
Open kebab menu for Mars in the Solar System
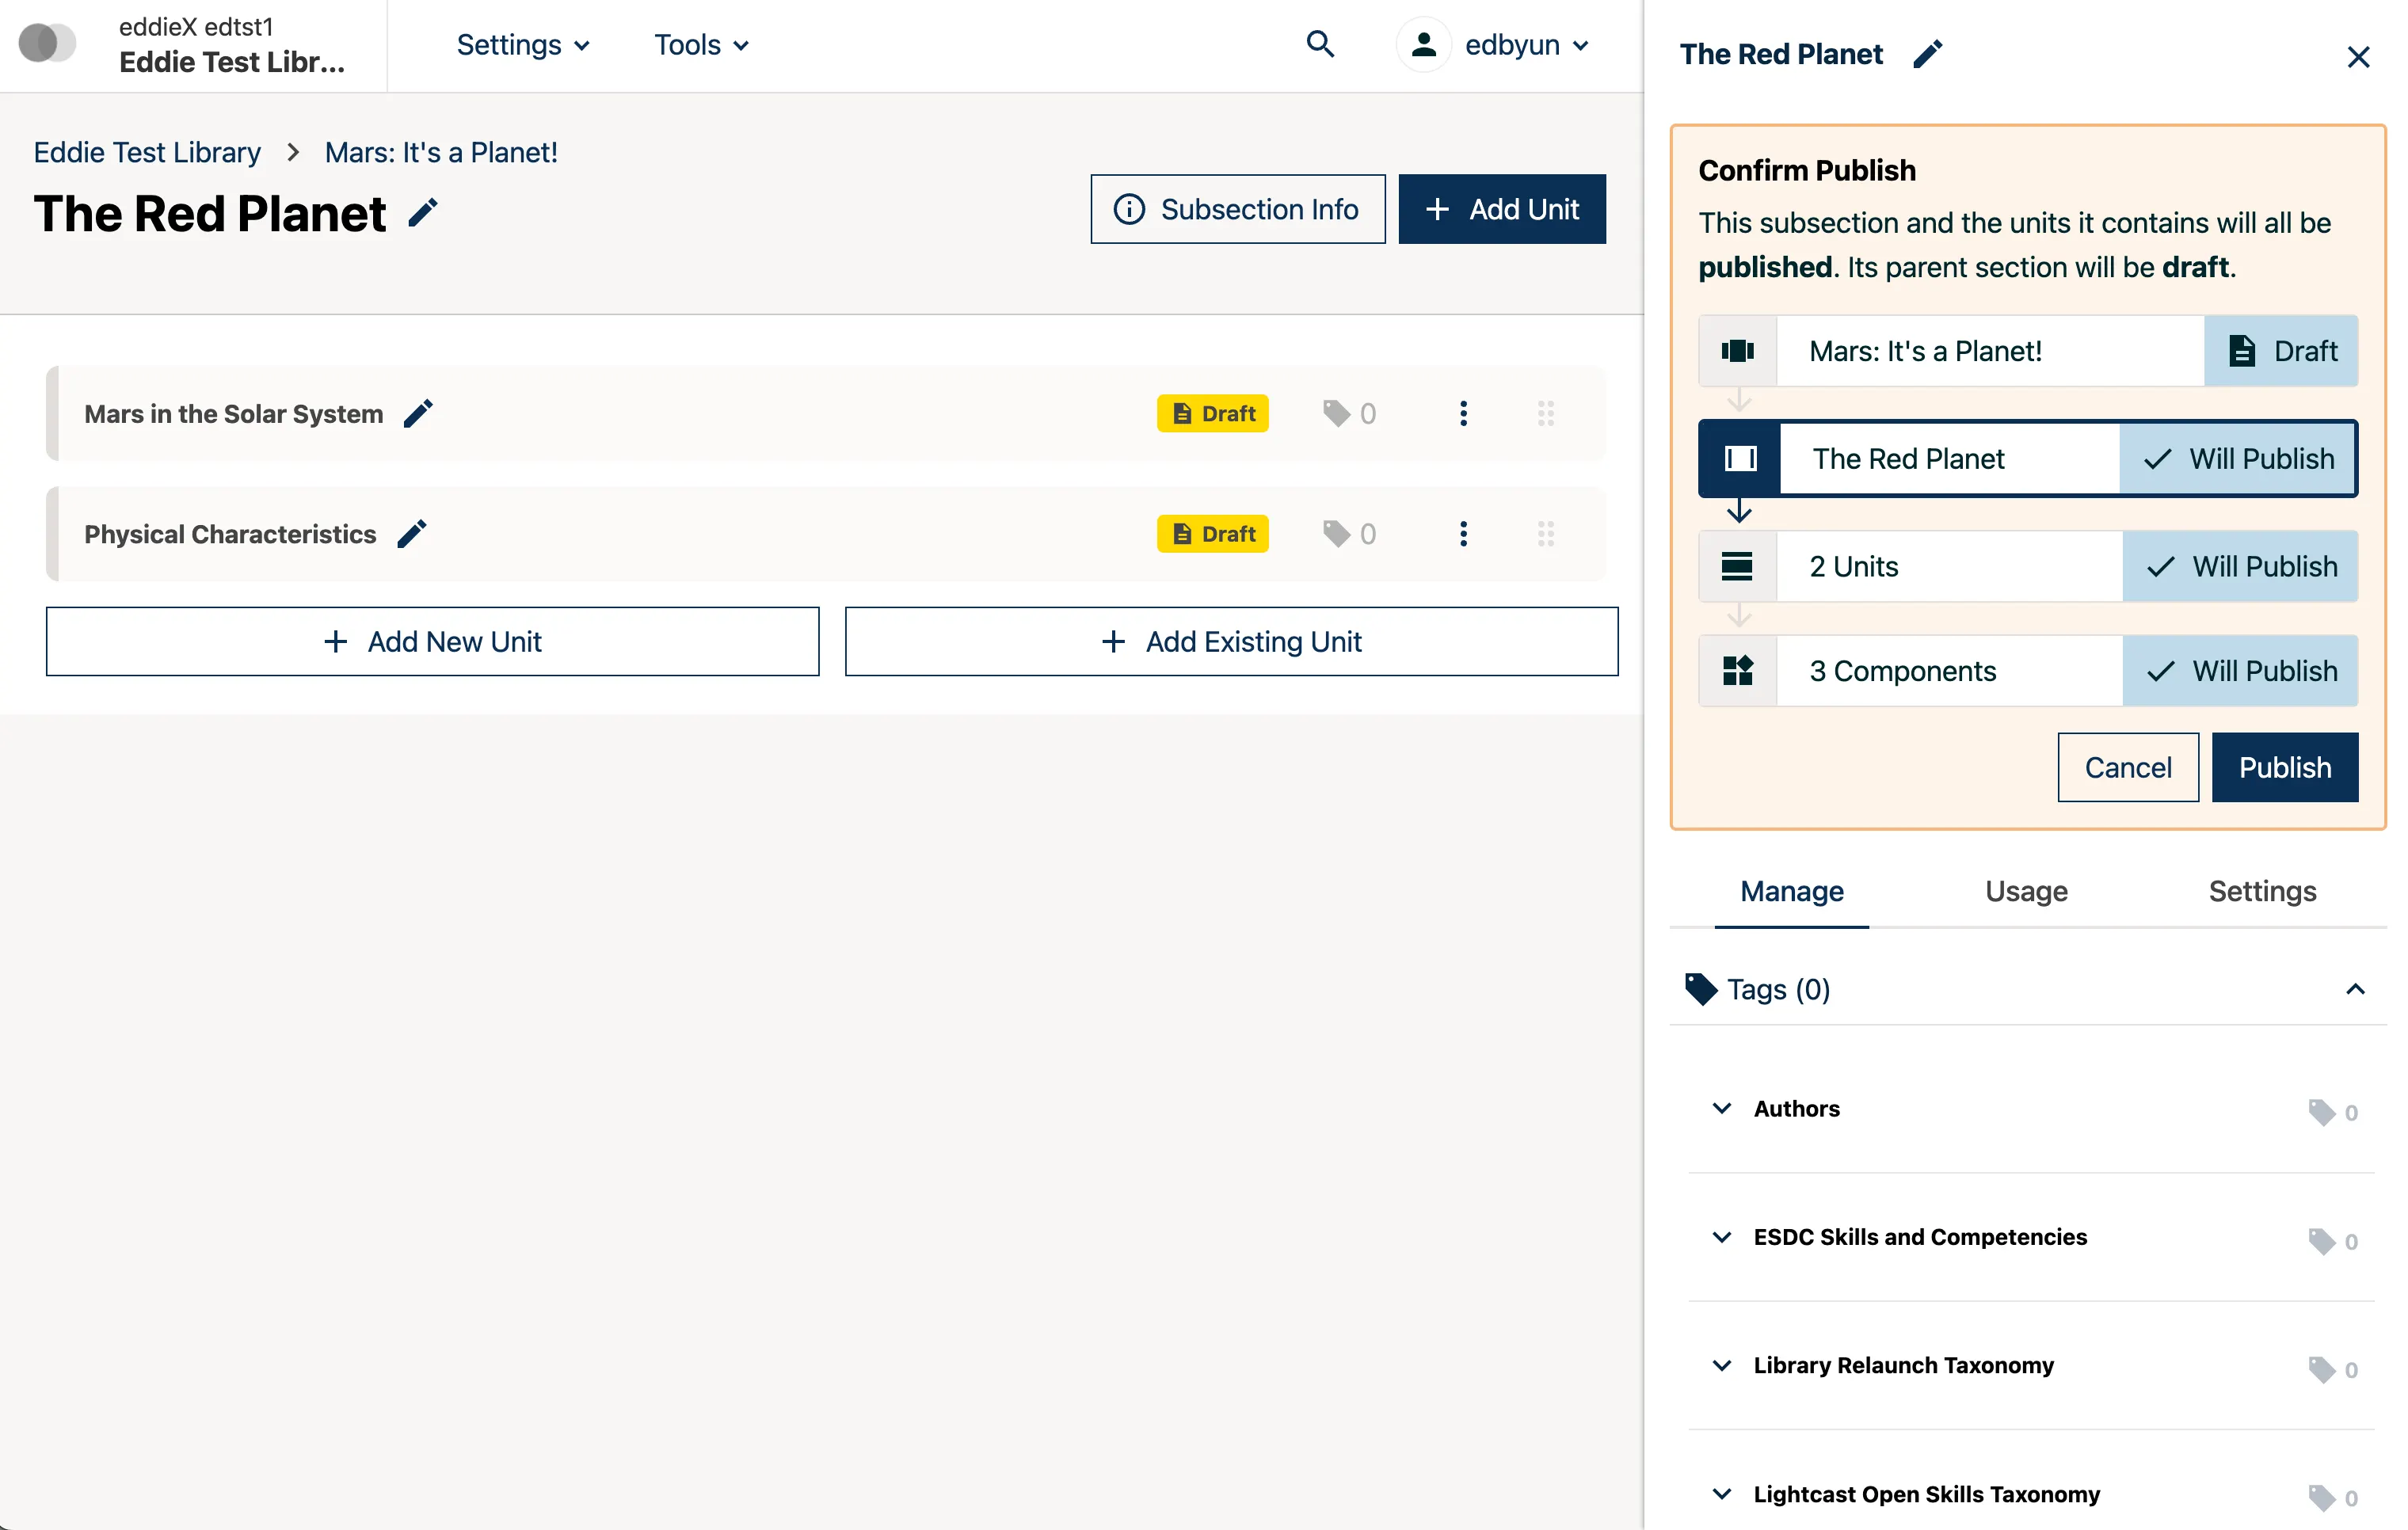[1463, 414]
